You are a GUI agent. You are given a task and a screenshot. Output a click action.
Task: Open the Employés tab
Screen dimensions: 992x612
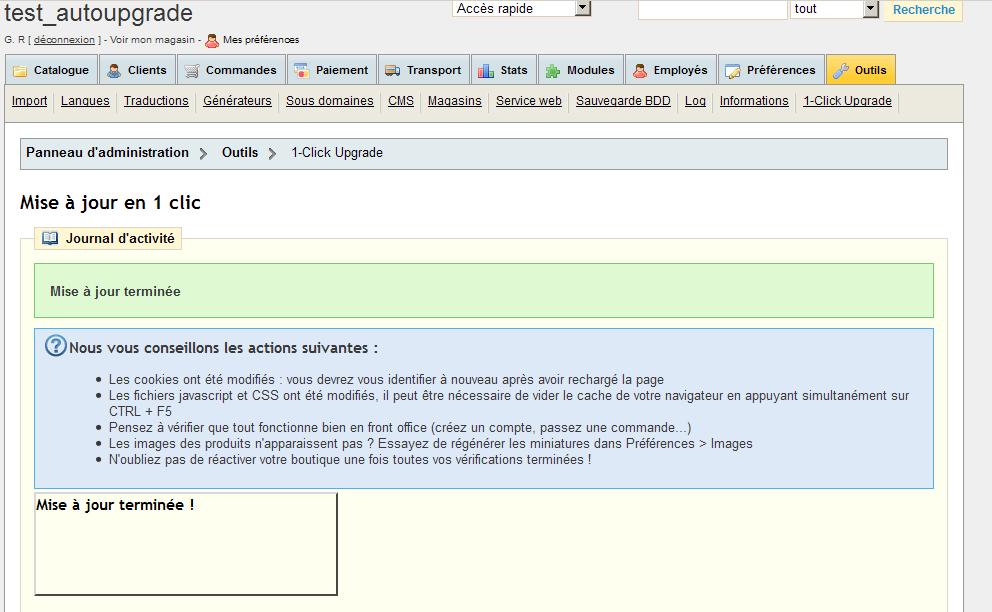[671, 70]
